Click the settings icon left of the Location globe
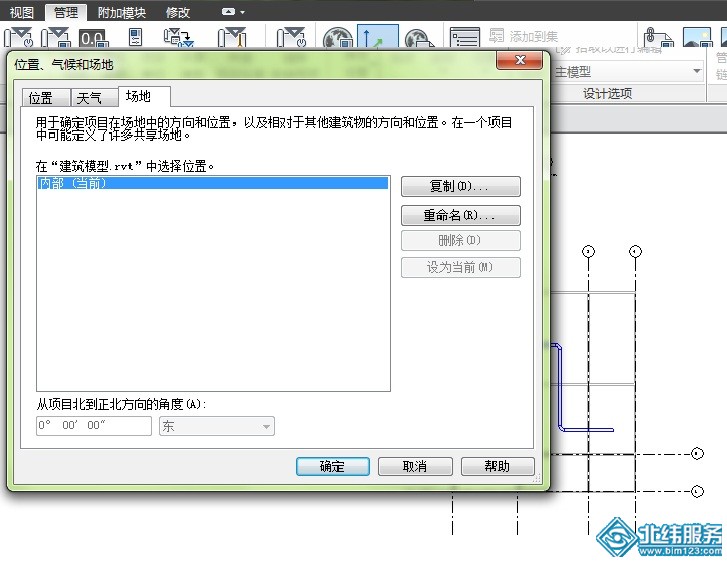This screenshot has width=727, height=562. (x=291, y=38)
